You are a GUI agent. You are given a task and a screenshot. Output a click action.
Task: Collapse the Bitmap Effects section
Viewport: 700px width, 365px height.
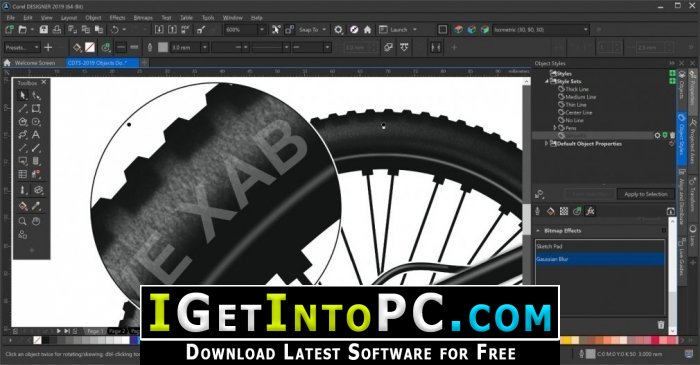[538, 231]
